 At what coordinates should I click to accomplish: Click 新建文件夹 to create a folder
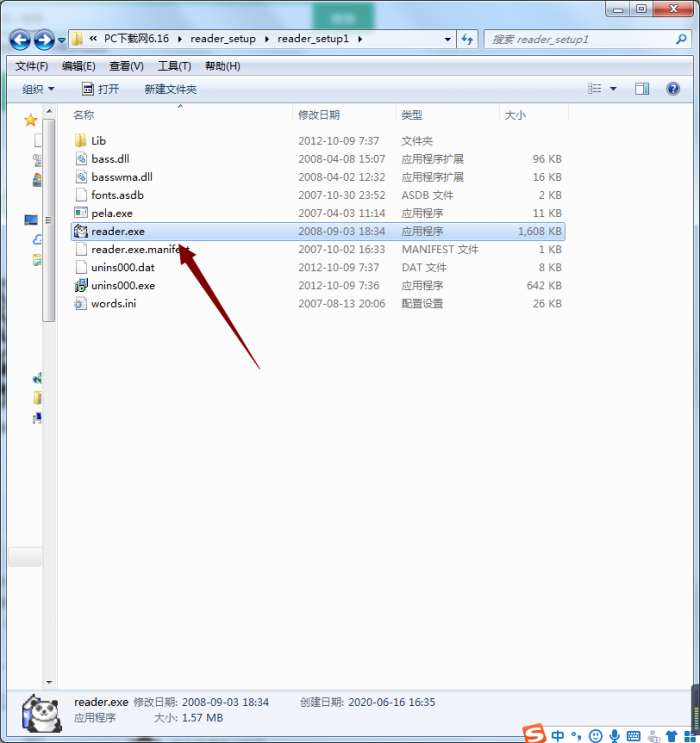[x=170, y=89]
